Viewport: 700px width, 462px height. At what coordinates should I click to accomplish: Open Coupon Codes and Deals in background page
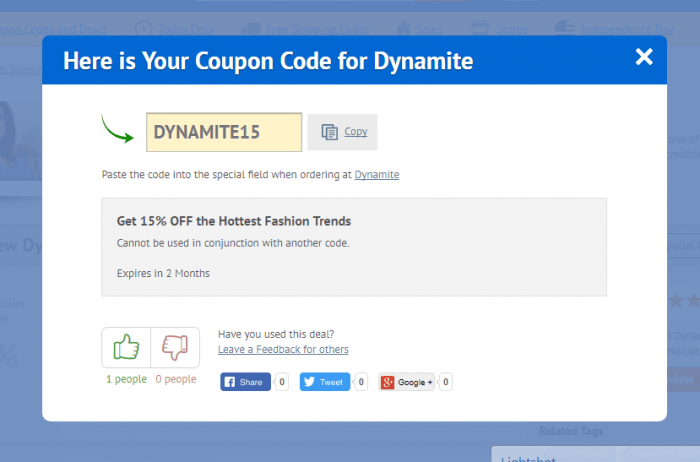click(x=54, y=29)
